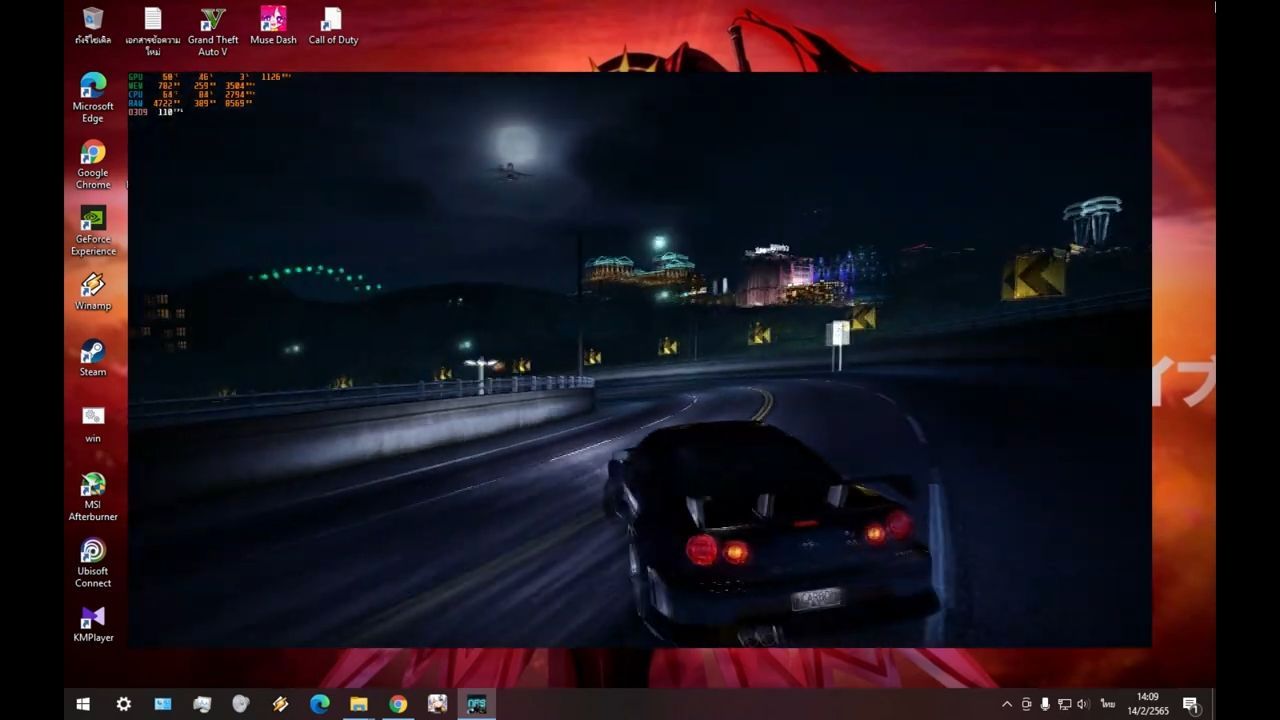Open the Windows Start menu
This screenshot has width=1280, height=720.
83,704
